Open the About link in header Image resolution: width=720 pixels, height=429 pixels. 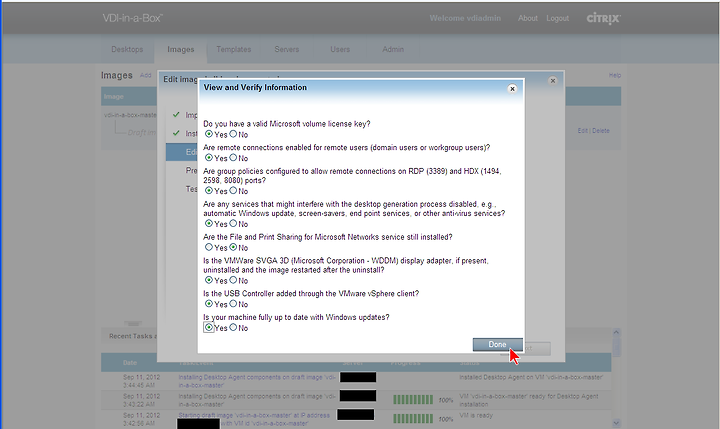click(528, 18)
